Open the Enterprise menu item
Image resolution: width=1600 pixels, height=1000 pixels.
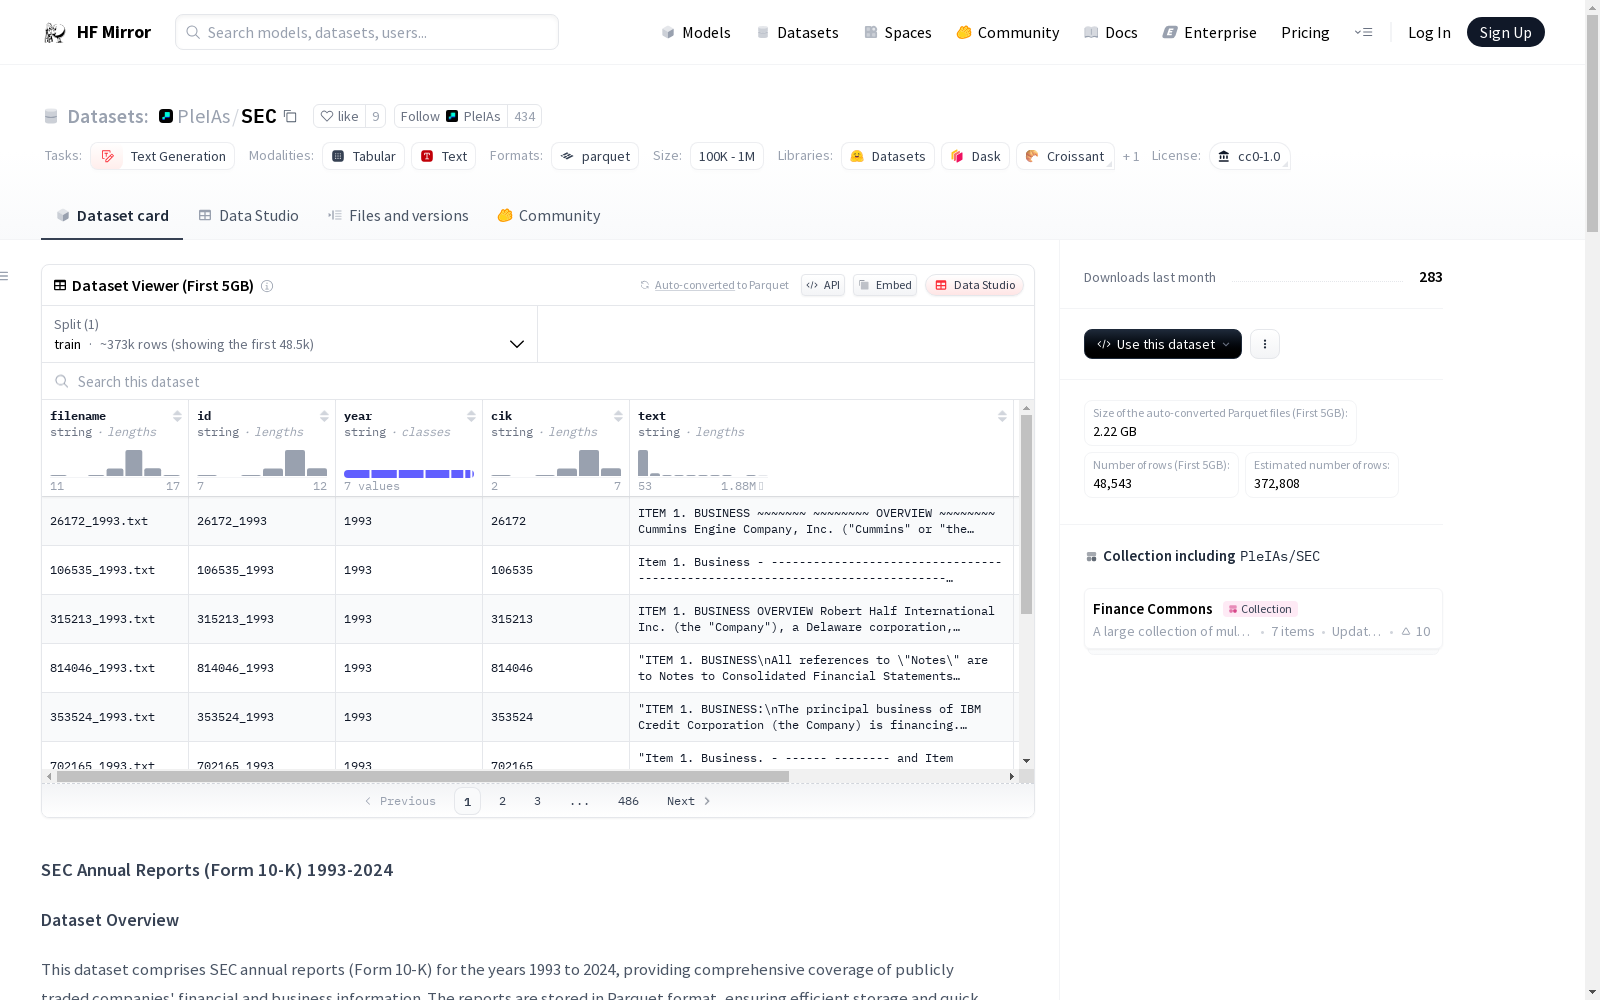tap(1210, 32)
